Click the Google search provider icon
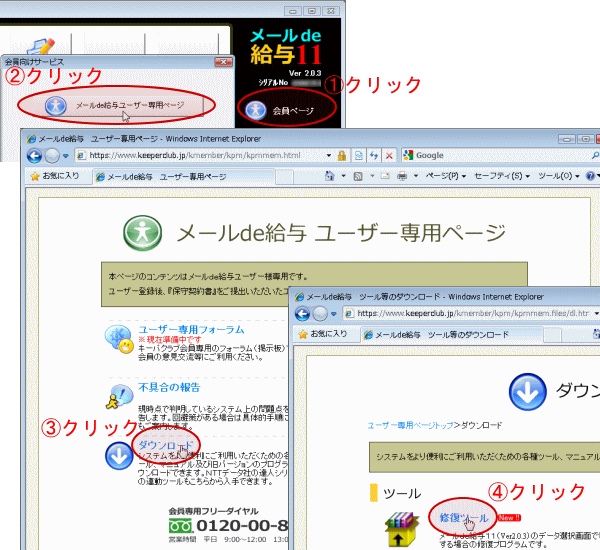The image size is (600, 550). [x=408, y=155]
